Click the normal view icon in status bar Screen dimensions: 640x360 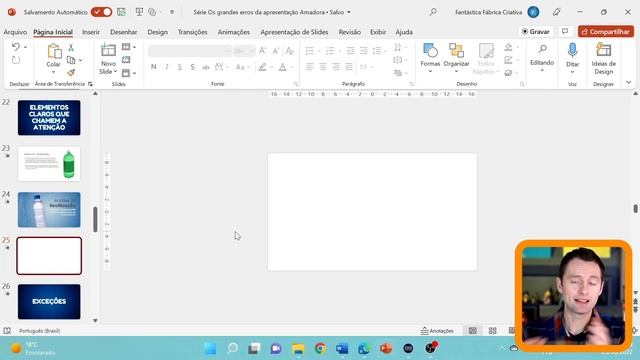(473, 331)
